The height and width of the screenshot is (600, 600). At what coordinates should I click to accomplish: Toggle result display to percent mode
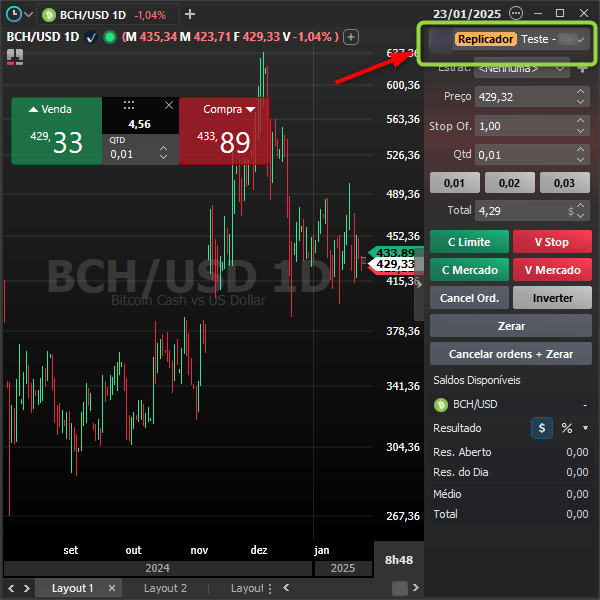pyautogui.click(x=567, y=428)
